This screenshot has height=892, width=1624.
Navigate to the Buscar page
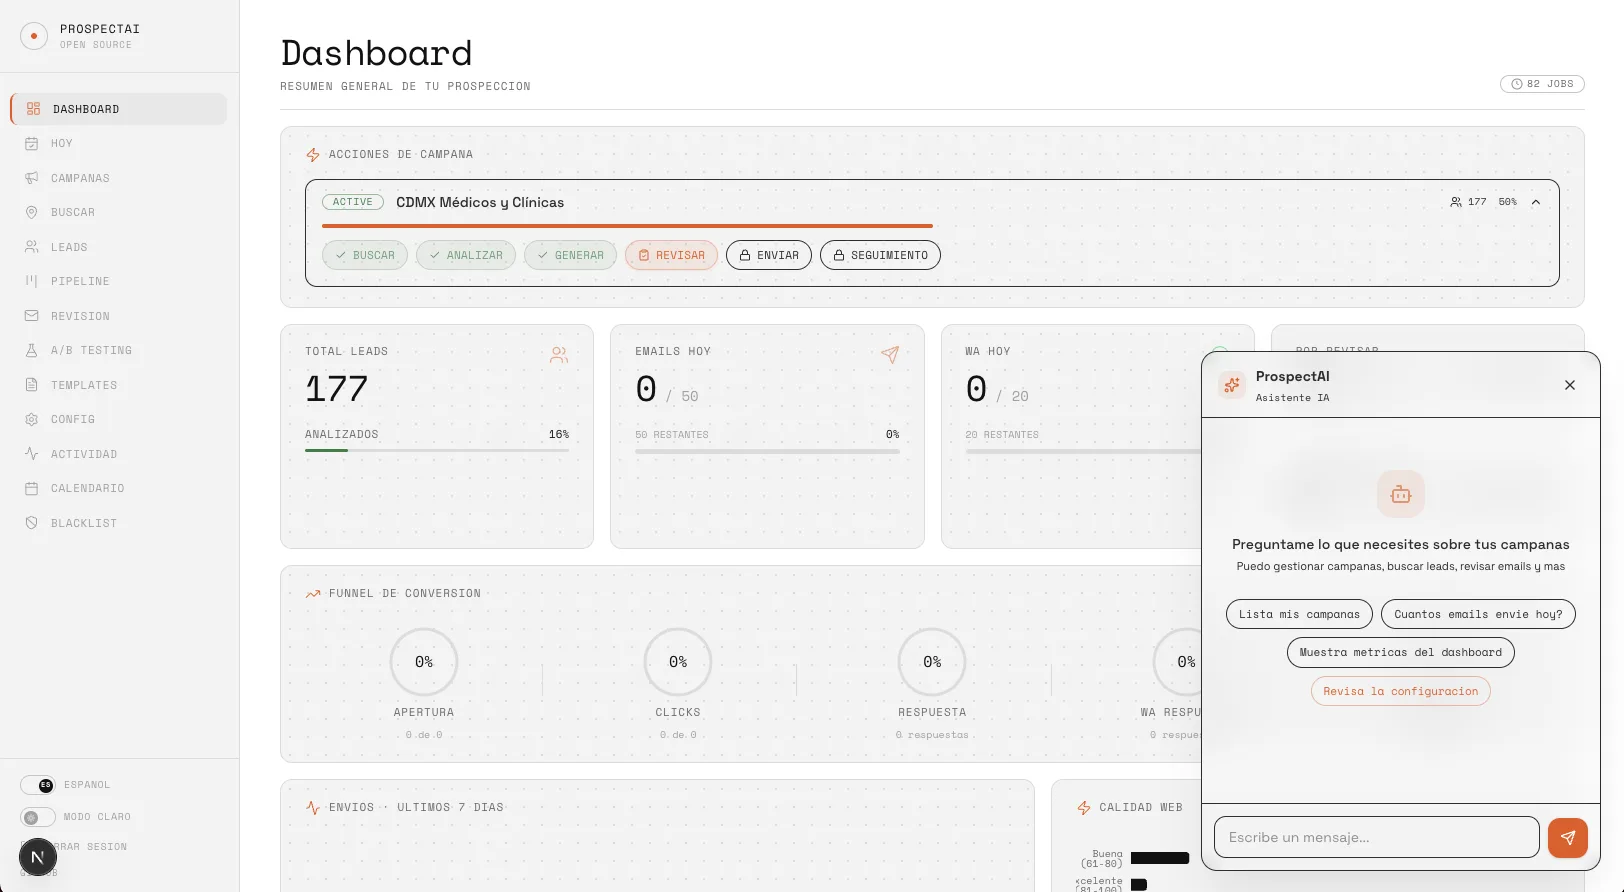(119, 212)
